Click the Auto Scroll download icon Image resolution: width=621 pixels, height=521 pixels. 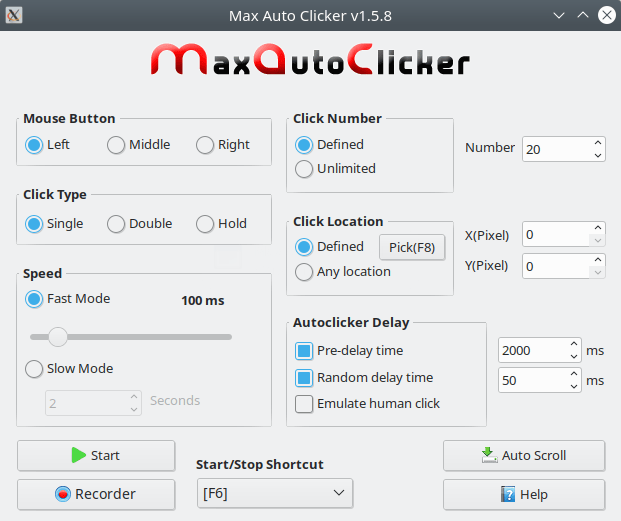point(490,455)
